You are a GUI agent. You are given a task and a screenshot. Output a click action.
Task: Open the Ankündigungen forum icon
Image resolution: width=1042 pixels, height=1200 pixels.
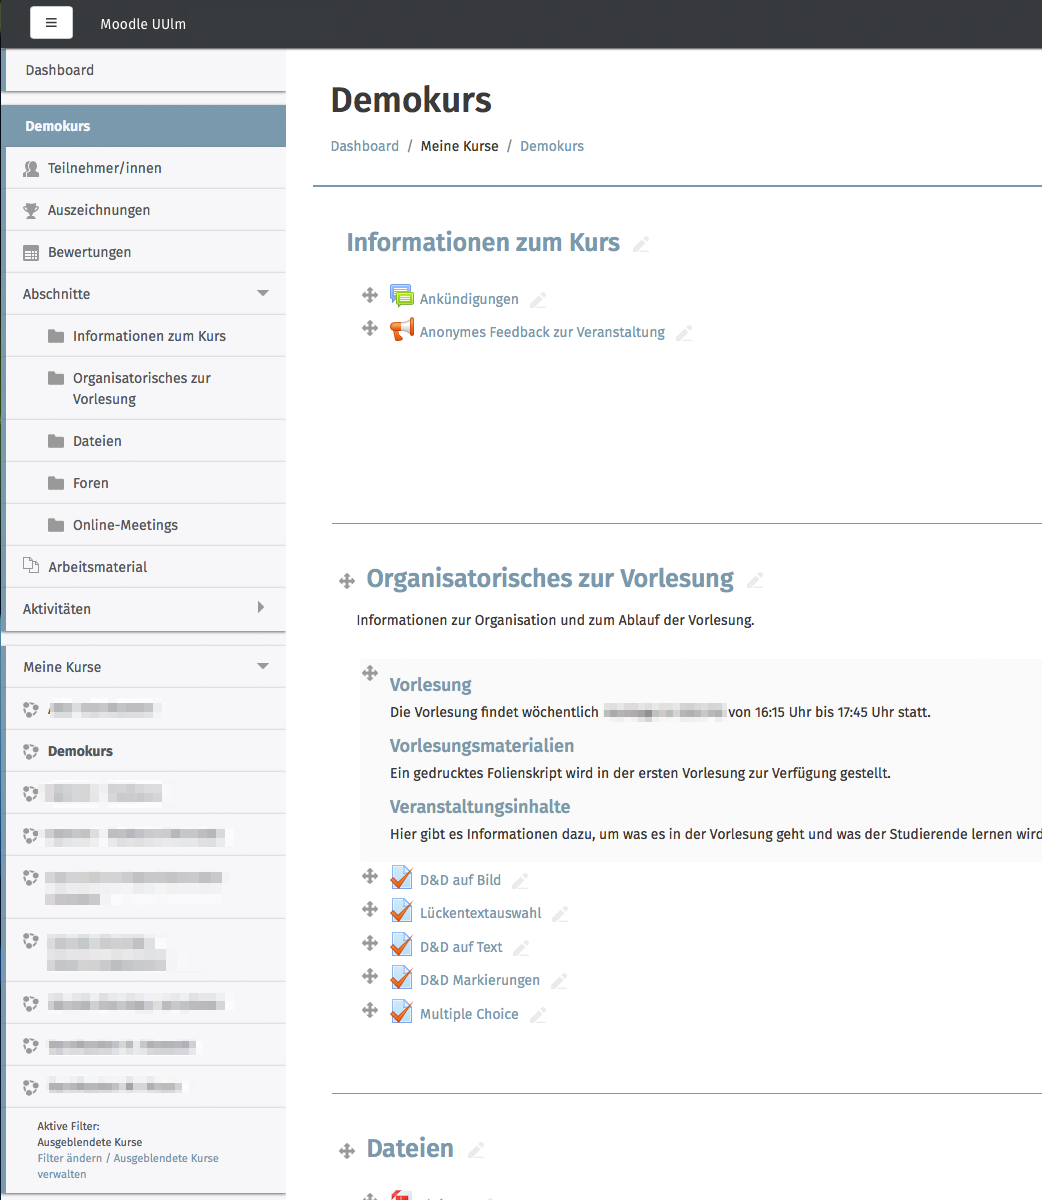[401, 296]
